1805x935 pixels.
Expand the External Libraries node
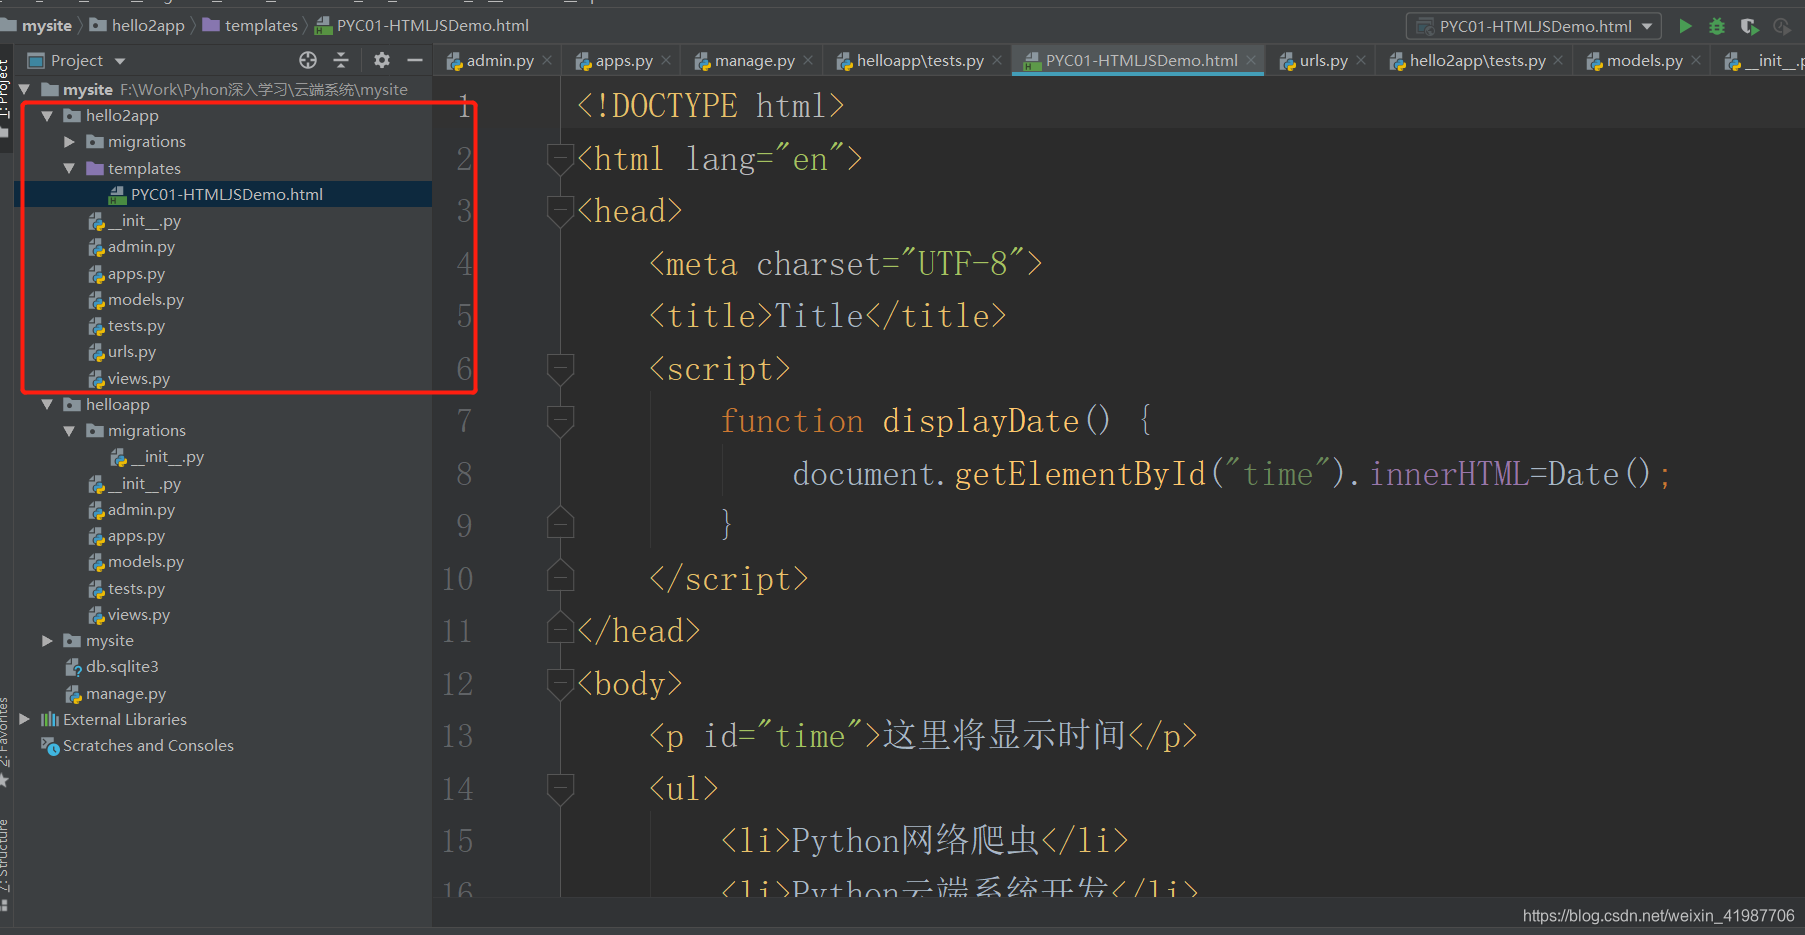point(24,719)
